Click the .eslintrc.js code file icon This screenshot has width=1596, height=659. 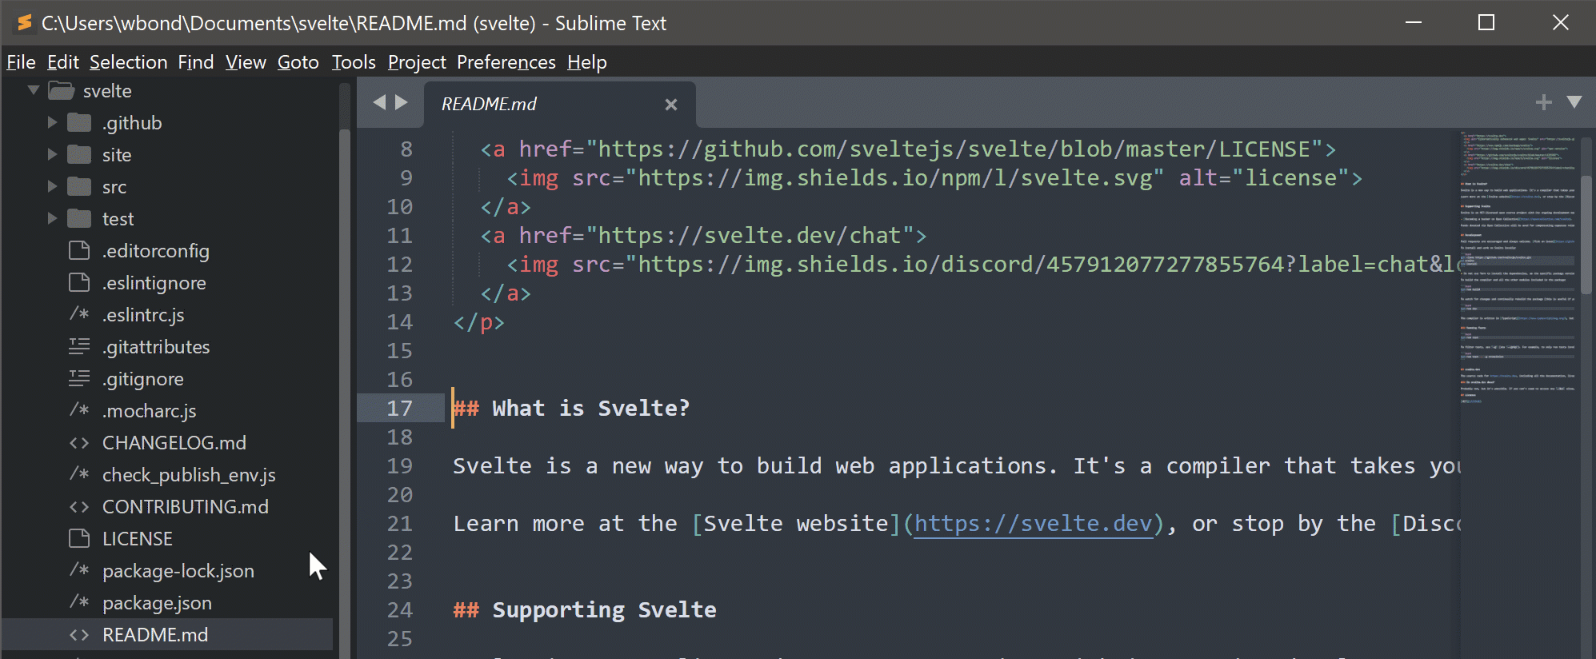tap(79, 314)
